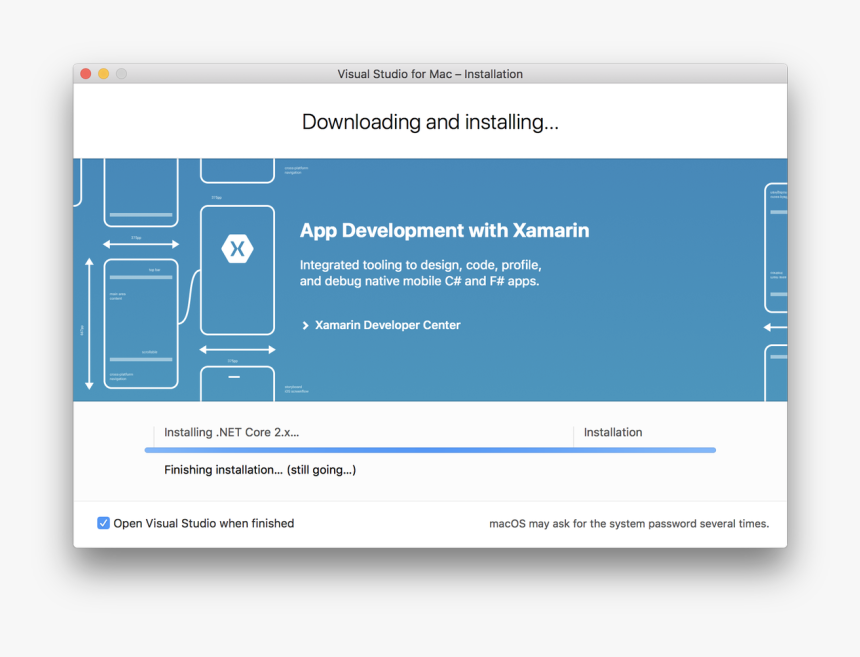Viewport: 860px width, 657px height.
Task: Click the horizontal double arrow above the tab bar wireframe
Action: (x=141, y=244)
